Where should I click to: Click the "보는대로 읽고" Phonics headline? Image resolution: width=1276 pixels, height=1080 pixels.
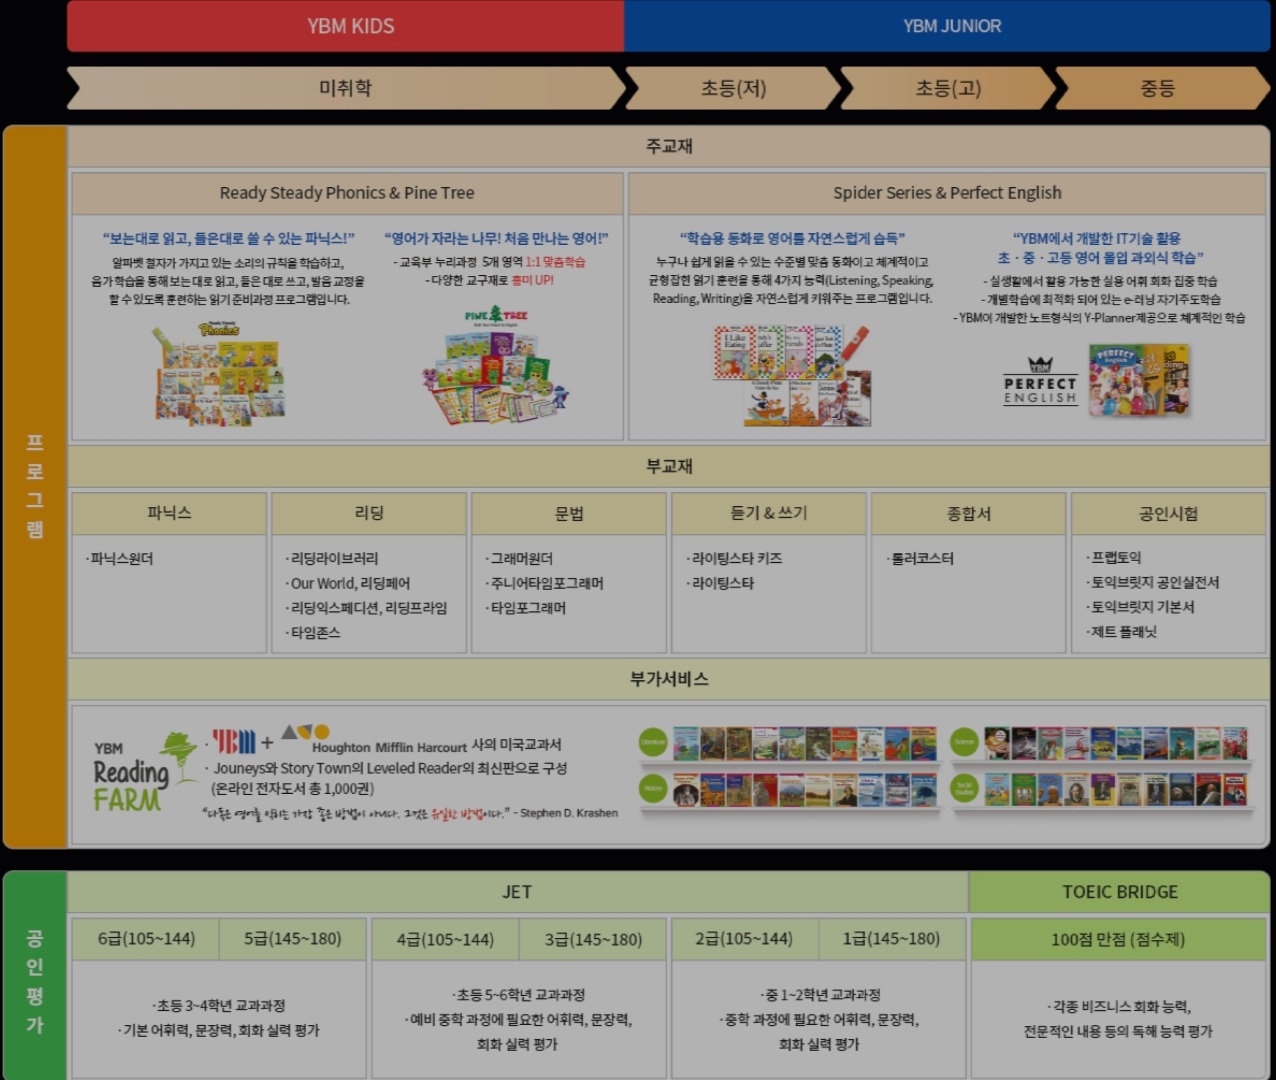pos(228,238)
